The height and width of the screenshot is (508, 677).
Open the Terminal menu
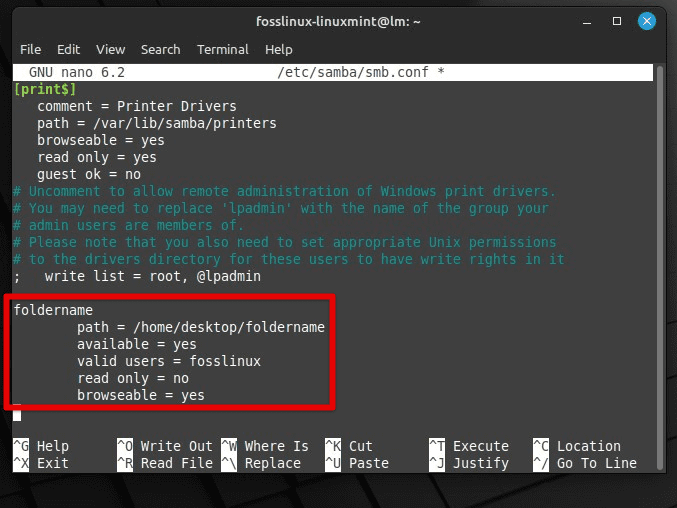[x=223, y=50]
